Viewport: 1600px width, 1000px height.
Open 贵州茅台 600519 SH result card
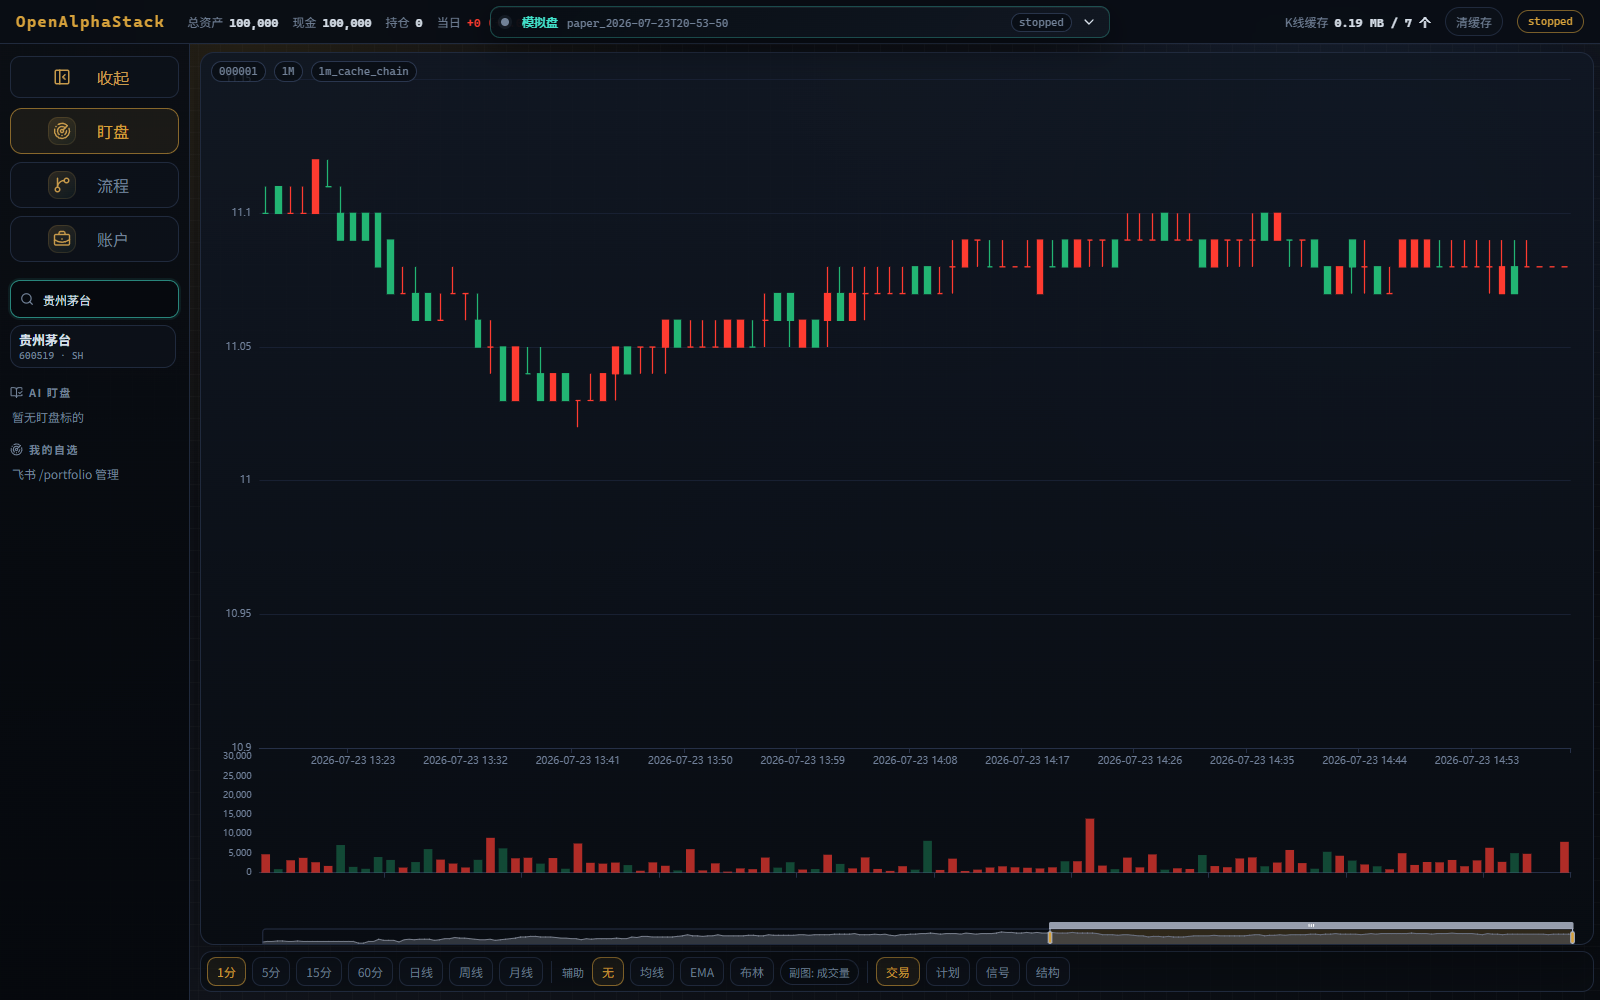click(93, 346)
